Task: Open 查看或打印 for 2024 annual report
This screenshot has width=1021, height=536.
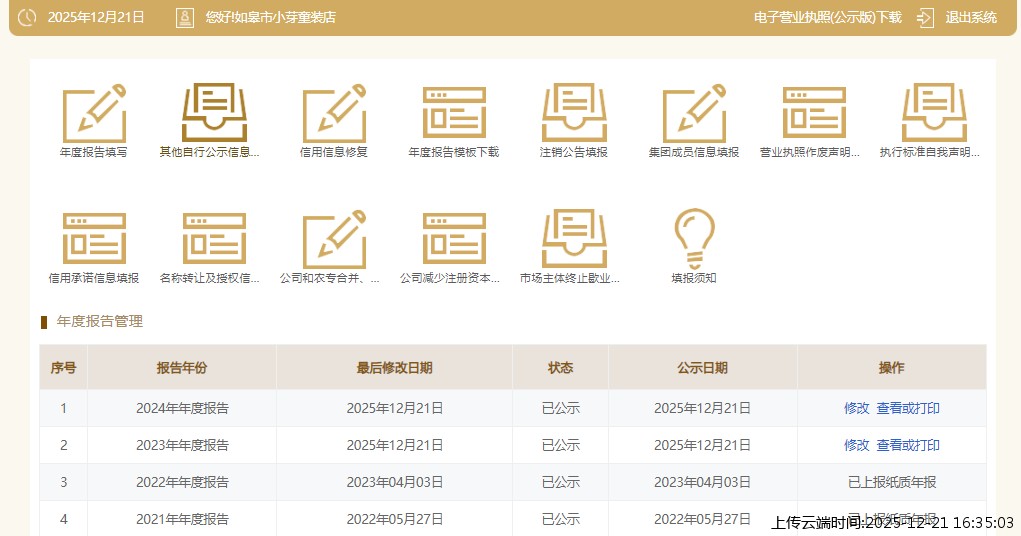Action: 908,408
